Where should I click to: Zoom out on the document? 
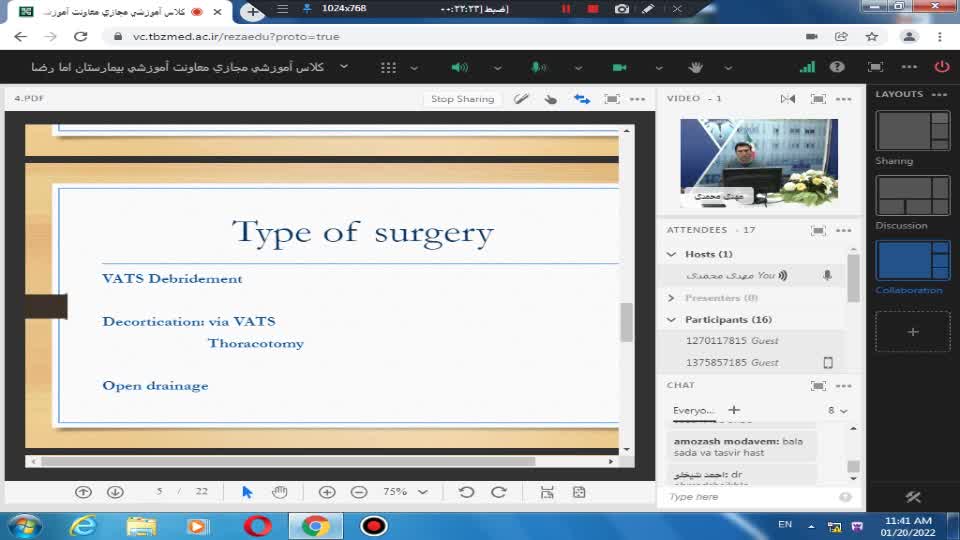(x=359, y=492)
